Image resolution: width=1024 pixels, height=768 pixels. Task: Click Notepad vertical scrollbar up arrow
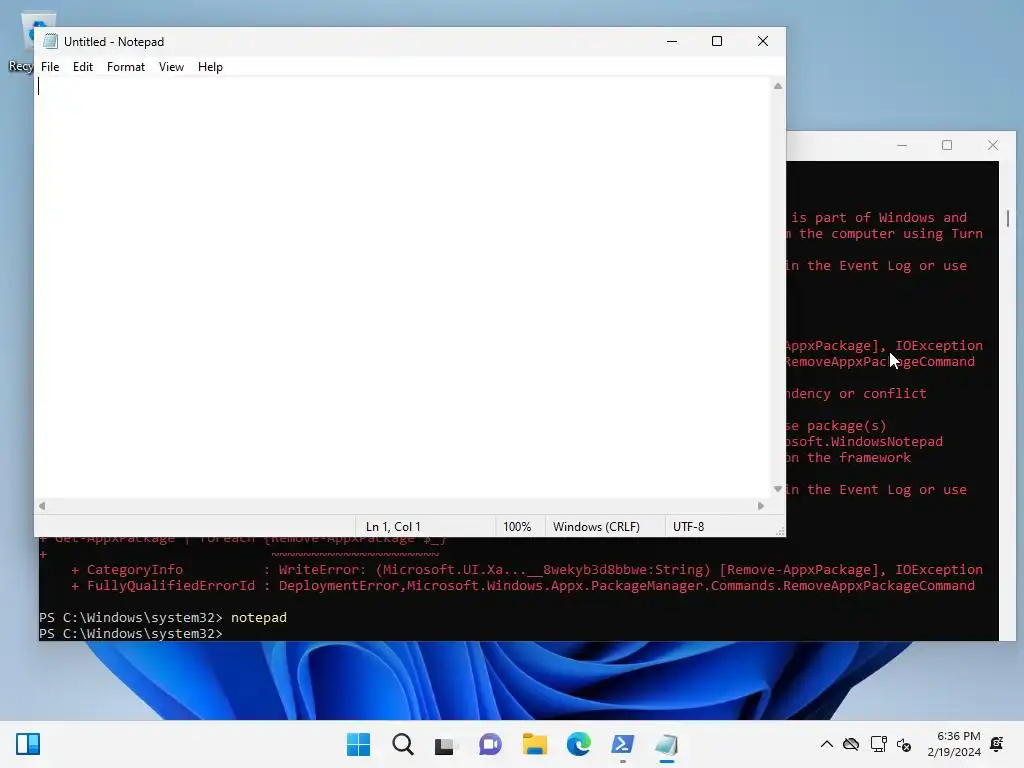tap(778, 86)
